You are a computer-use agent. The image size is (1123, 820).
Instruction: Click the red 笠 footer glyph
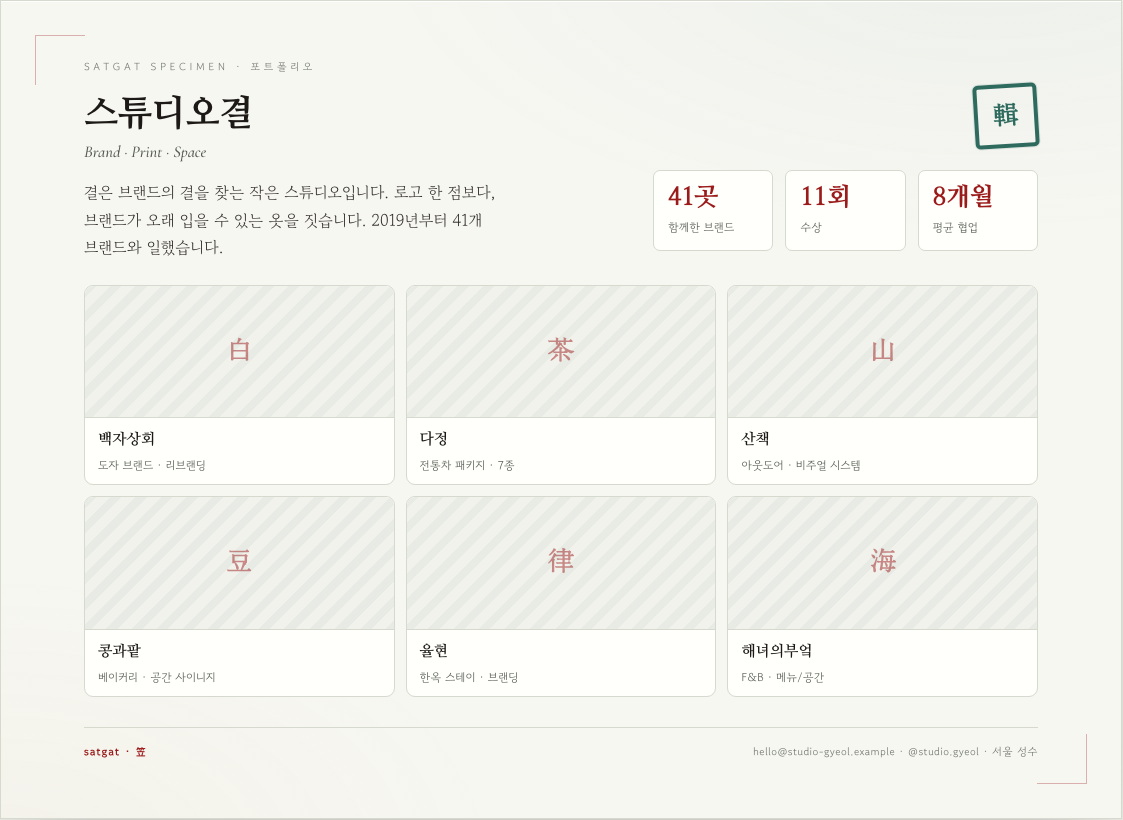click(140, 752)
